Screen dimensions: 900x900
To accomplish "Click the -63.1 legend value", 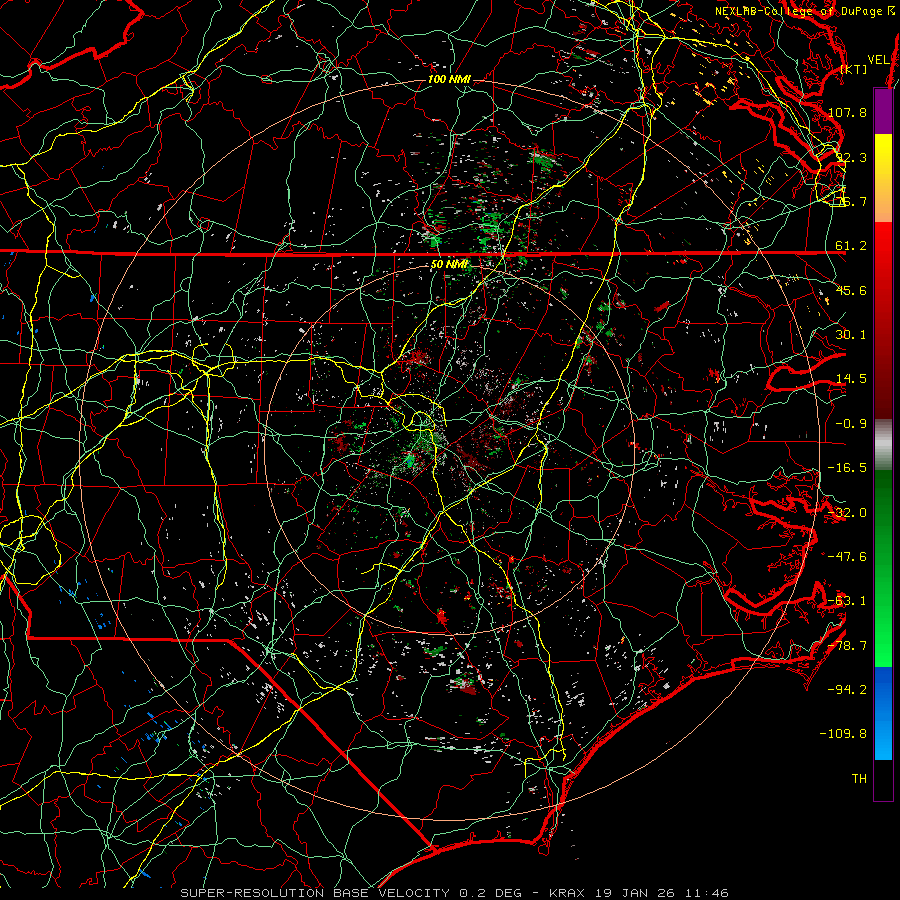I will [847, 601].
